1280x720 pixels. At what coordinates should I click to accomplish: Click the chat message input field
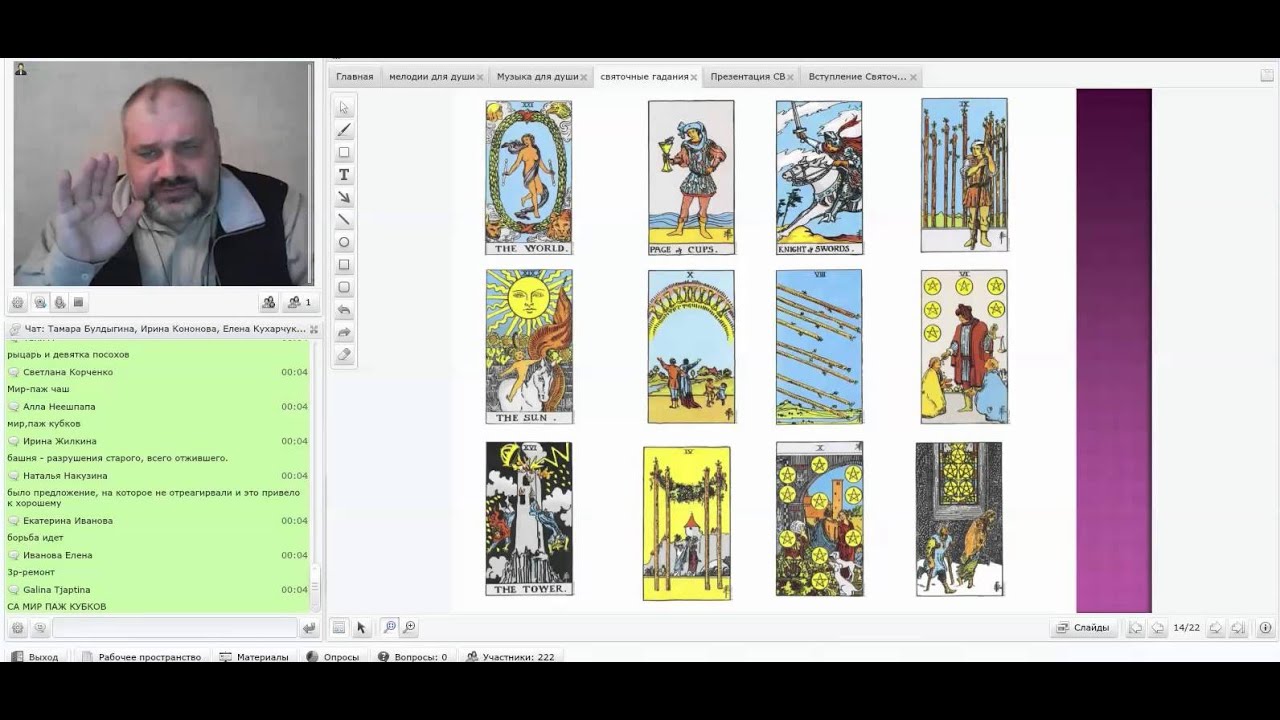[175, 628]
